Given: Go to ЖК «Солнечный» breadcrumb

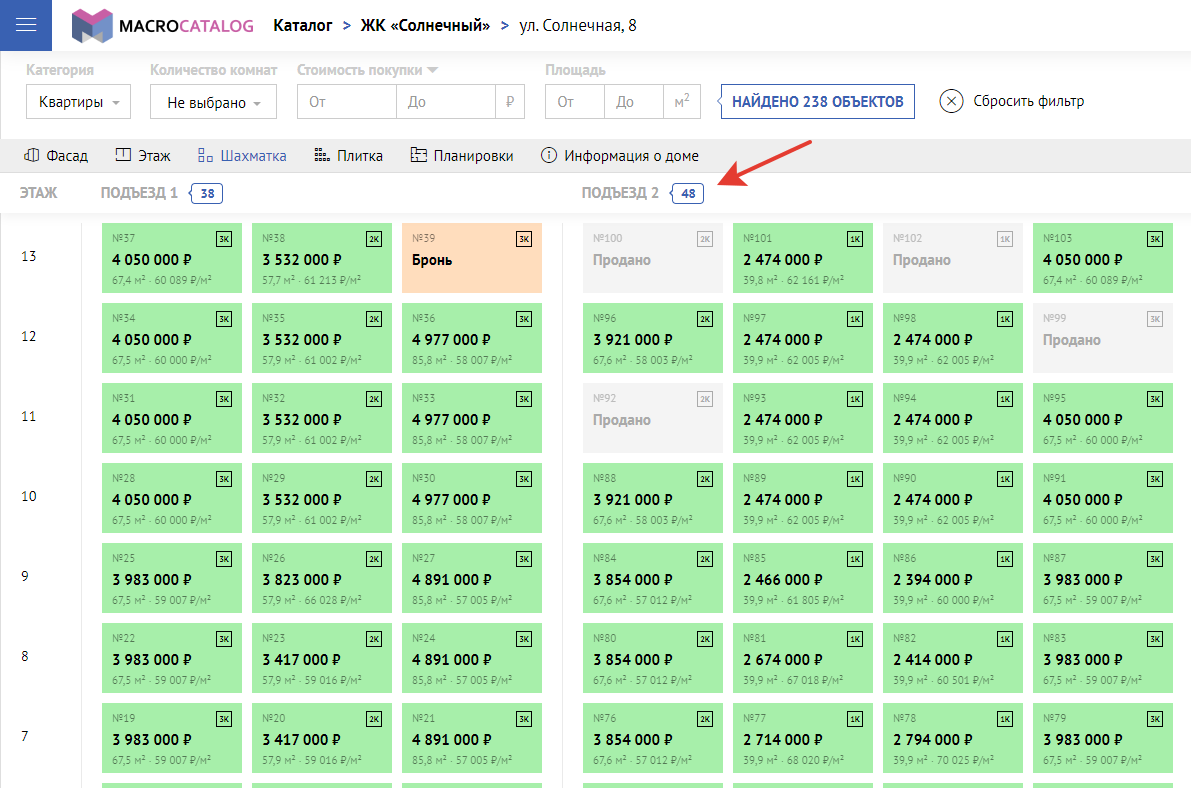Looking at the screenshot, I should tap(425, 26).
